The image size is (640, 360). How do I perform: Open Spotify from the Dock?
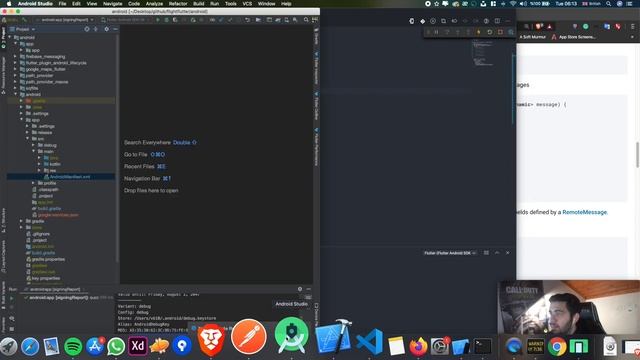(73, 347)
